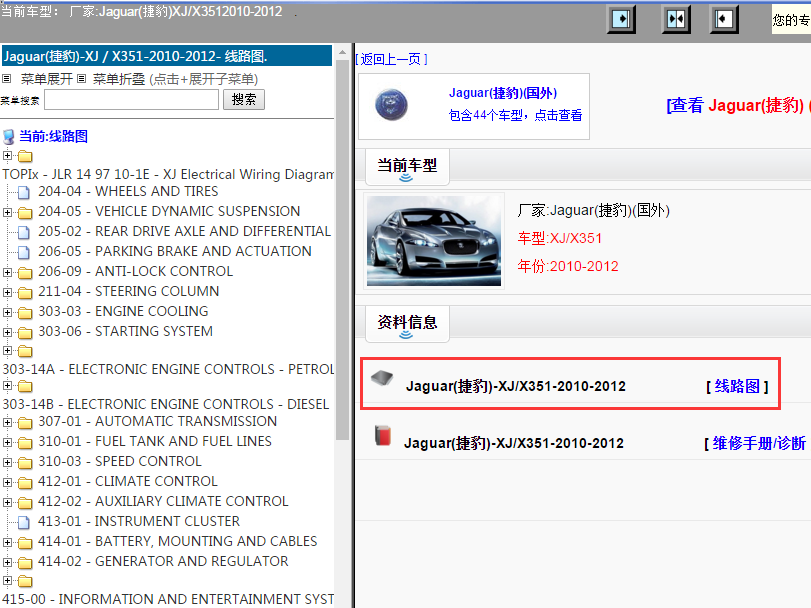Click 包含44个车型，点击查看 link

coord(515,115)
